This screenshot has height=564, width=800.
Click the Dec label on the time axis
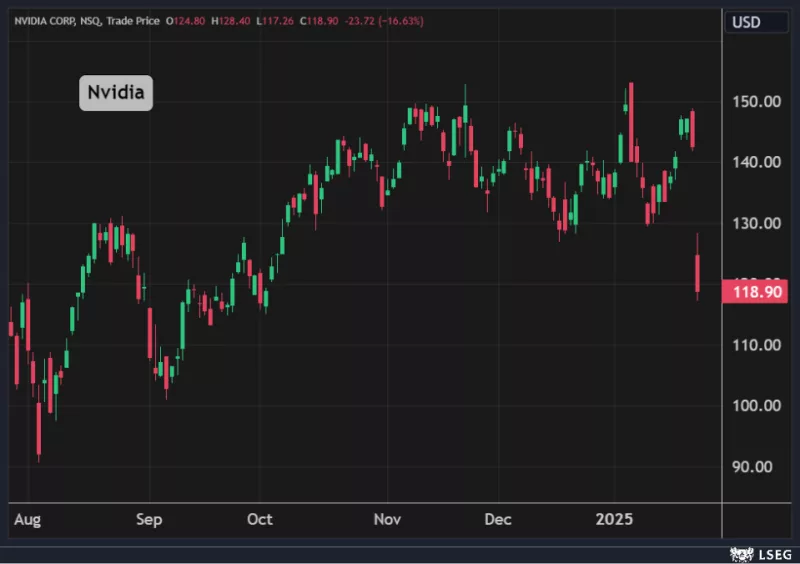click(498, 520)
